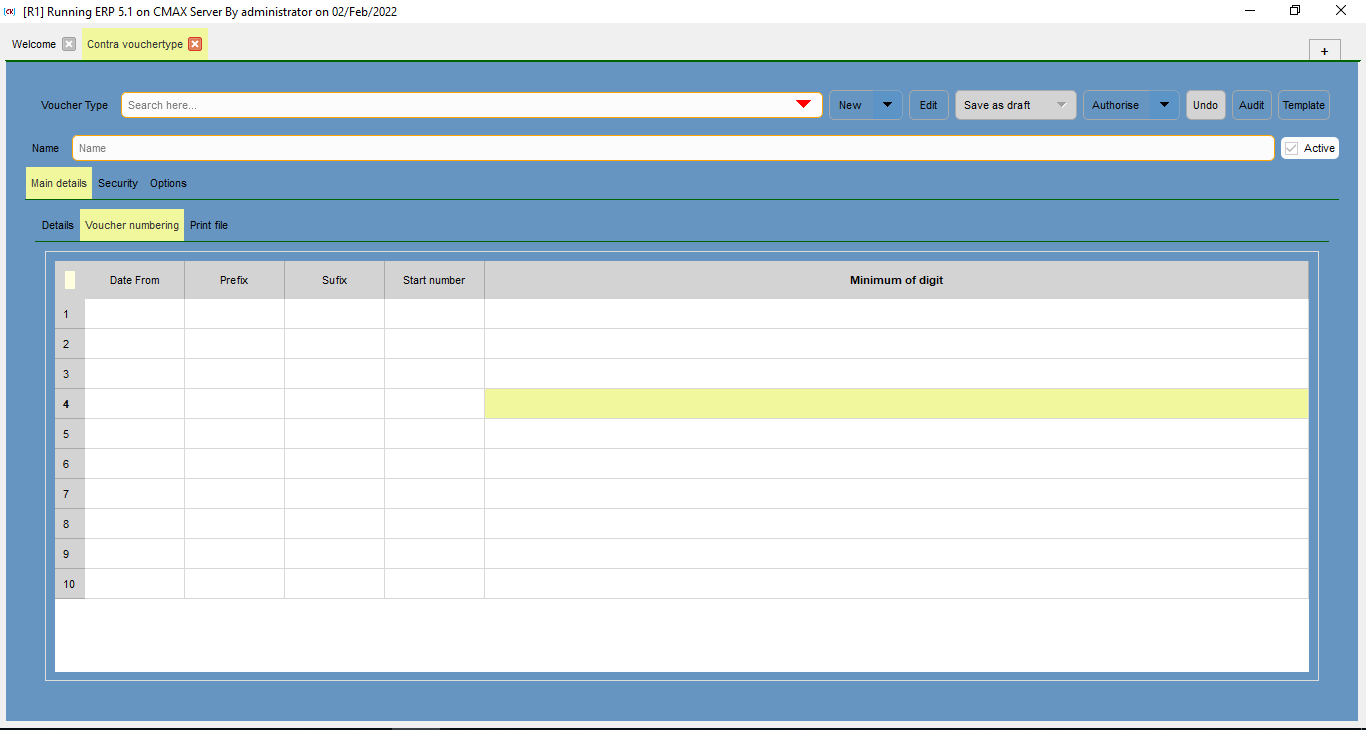Click the Template button
The image size is (1366, 730).
[x=1304, y=105]
